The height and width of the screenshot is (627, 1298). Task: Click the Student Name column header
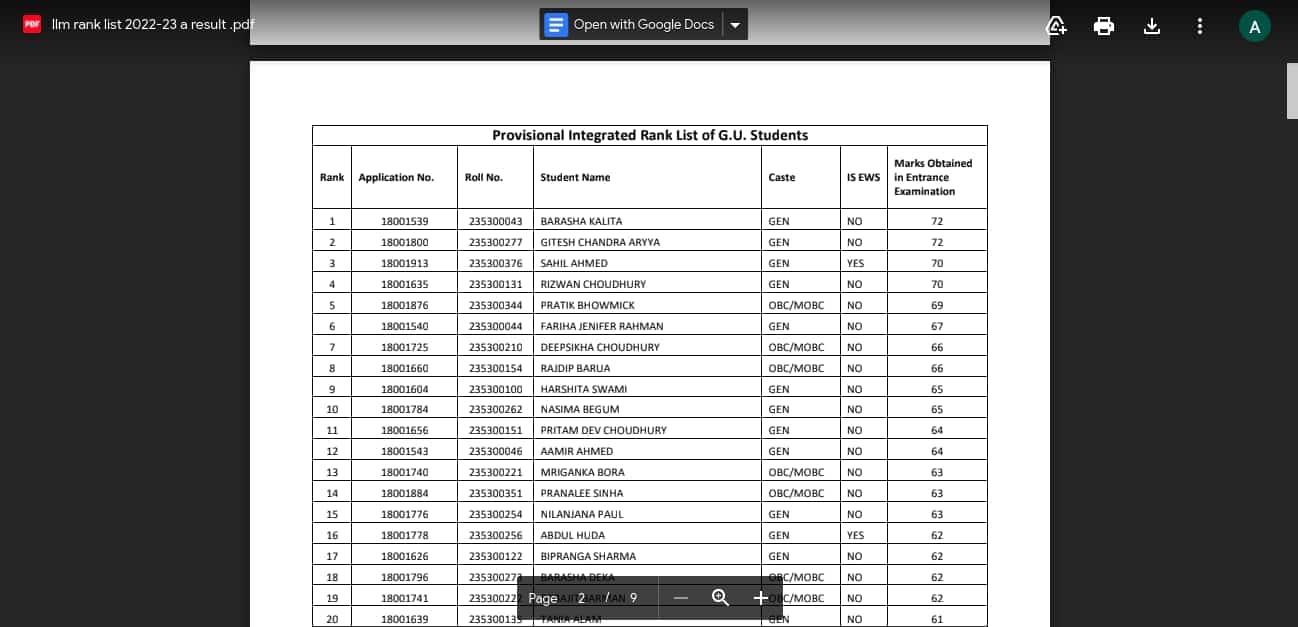(575, 177)
